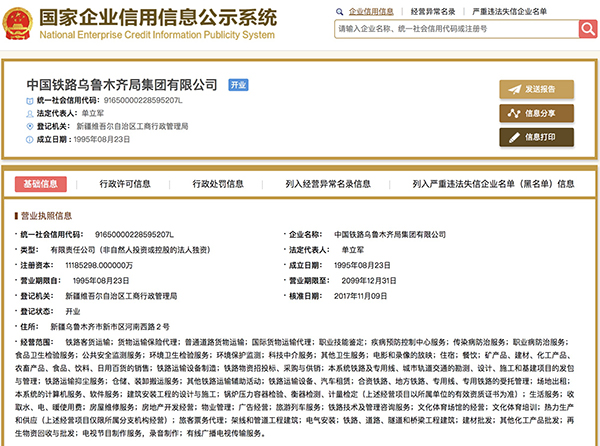
Task: Click the pencil icon on 信息打印
Action: (x=514, y=137)
